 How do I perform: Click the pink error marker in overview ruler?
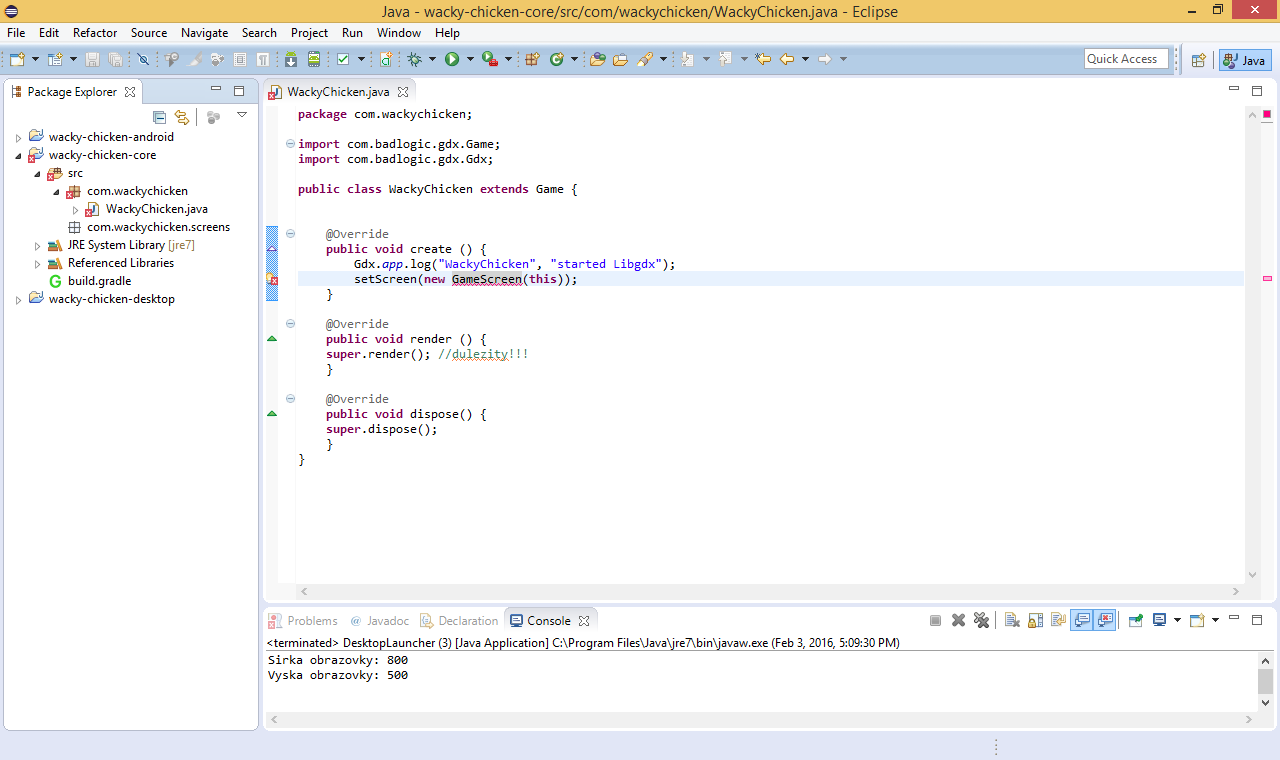point(1267,278)
